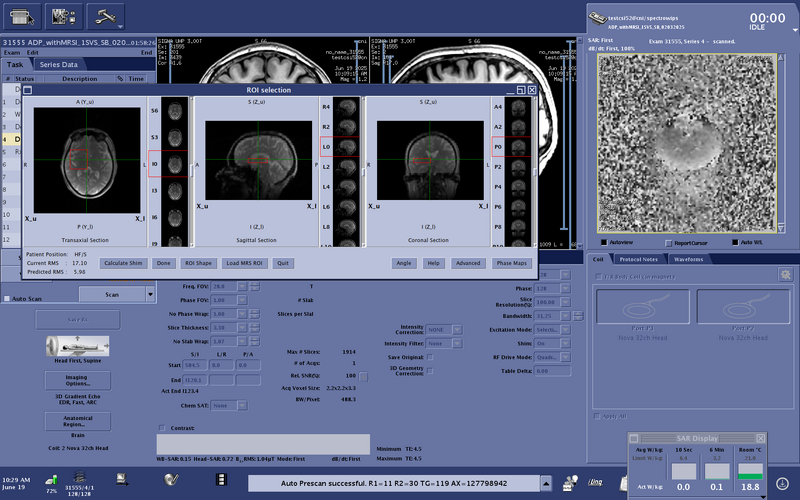Click the Imaging Options button
Image resolution: width=800 pixels, height=500 pixels.
(78, 380)
